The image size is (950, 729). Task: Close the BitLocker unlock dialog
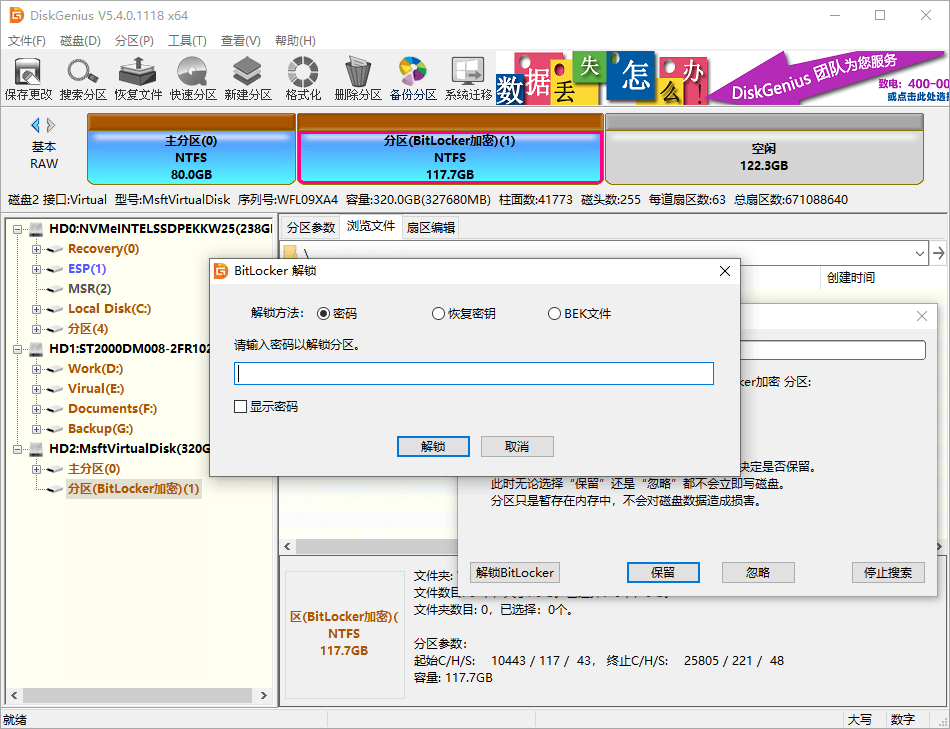pyautogui.click(x=725, y=271)
